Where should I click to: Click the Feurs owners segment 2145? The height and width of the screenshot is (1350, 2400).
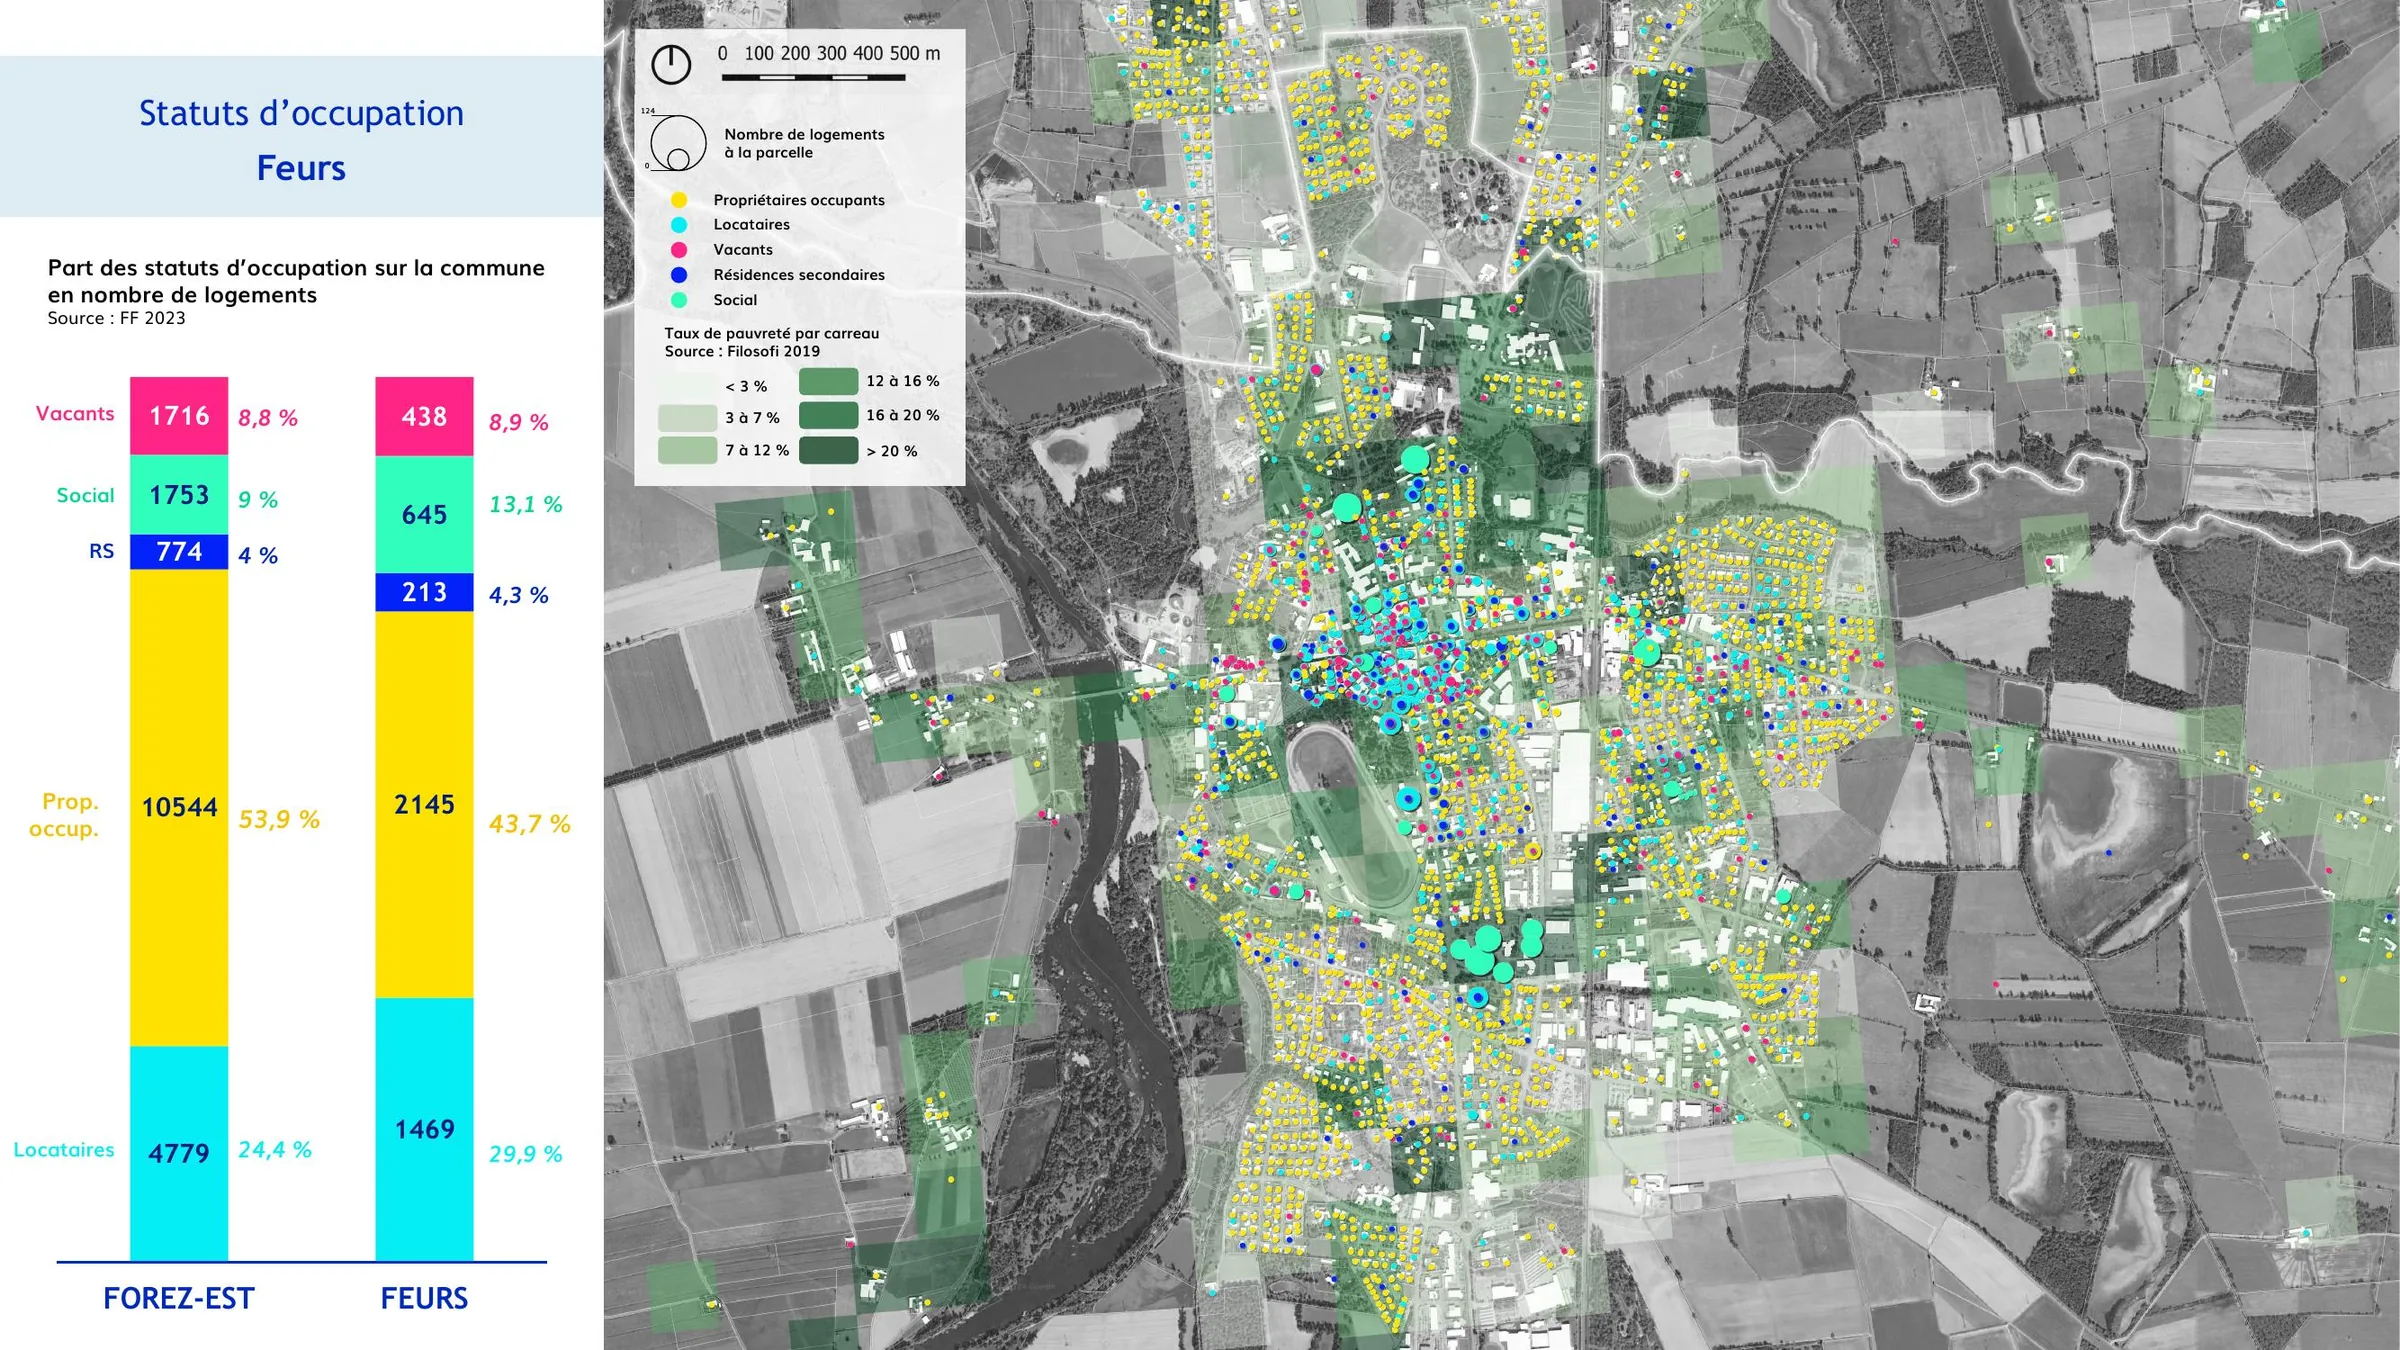point(424,805)
